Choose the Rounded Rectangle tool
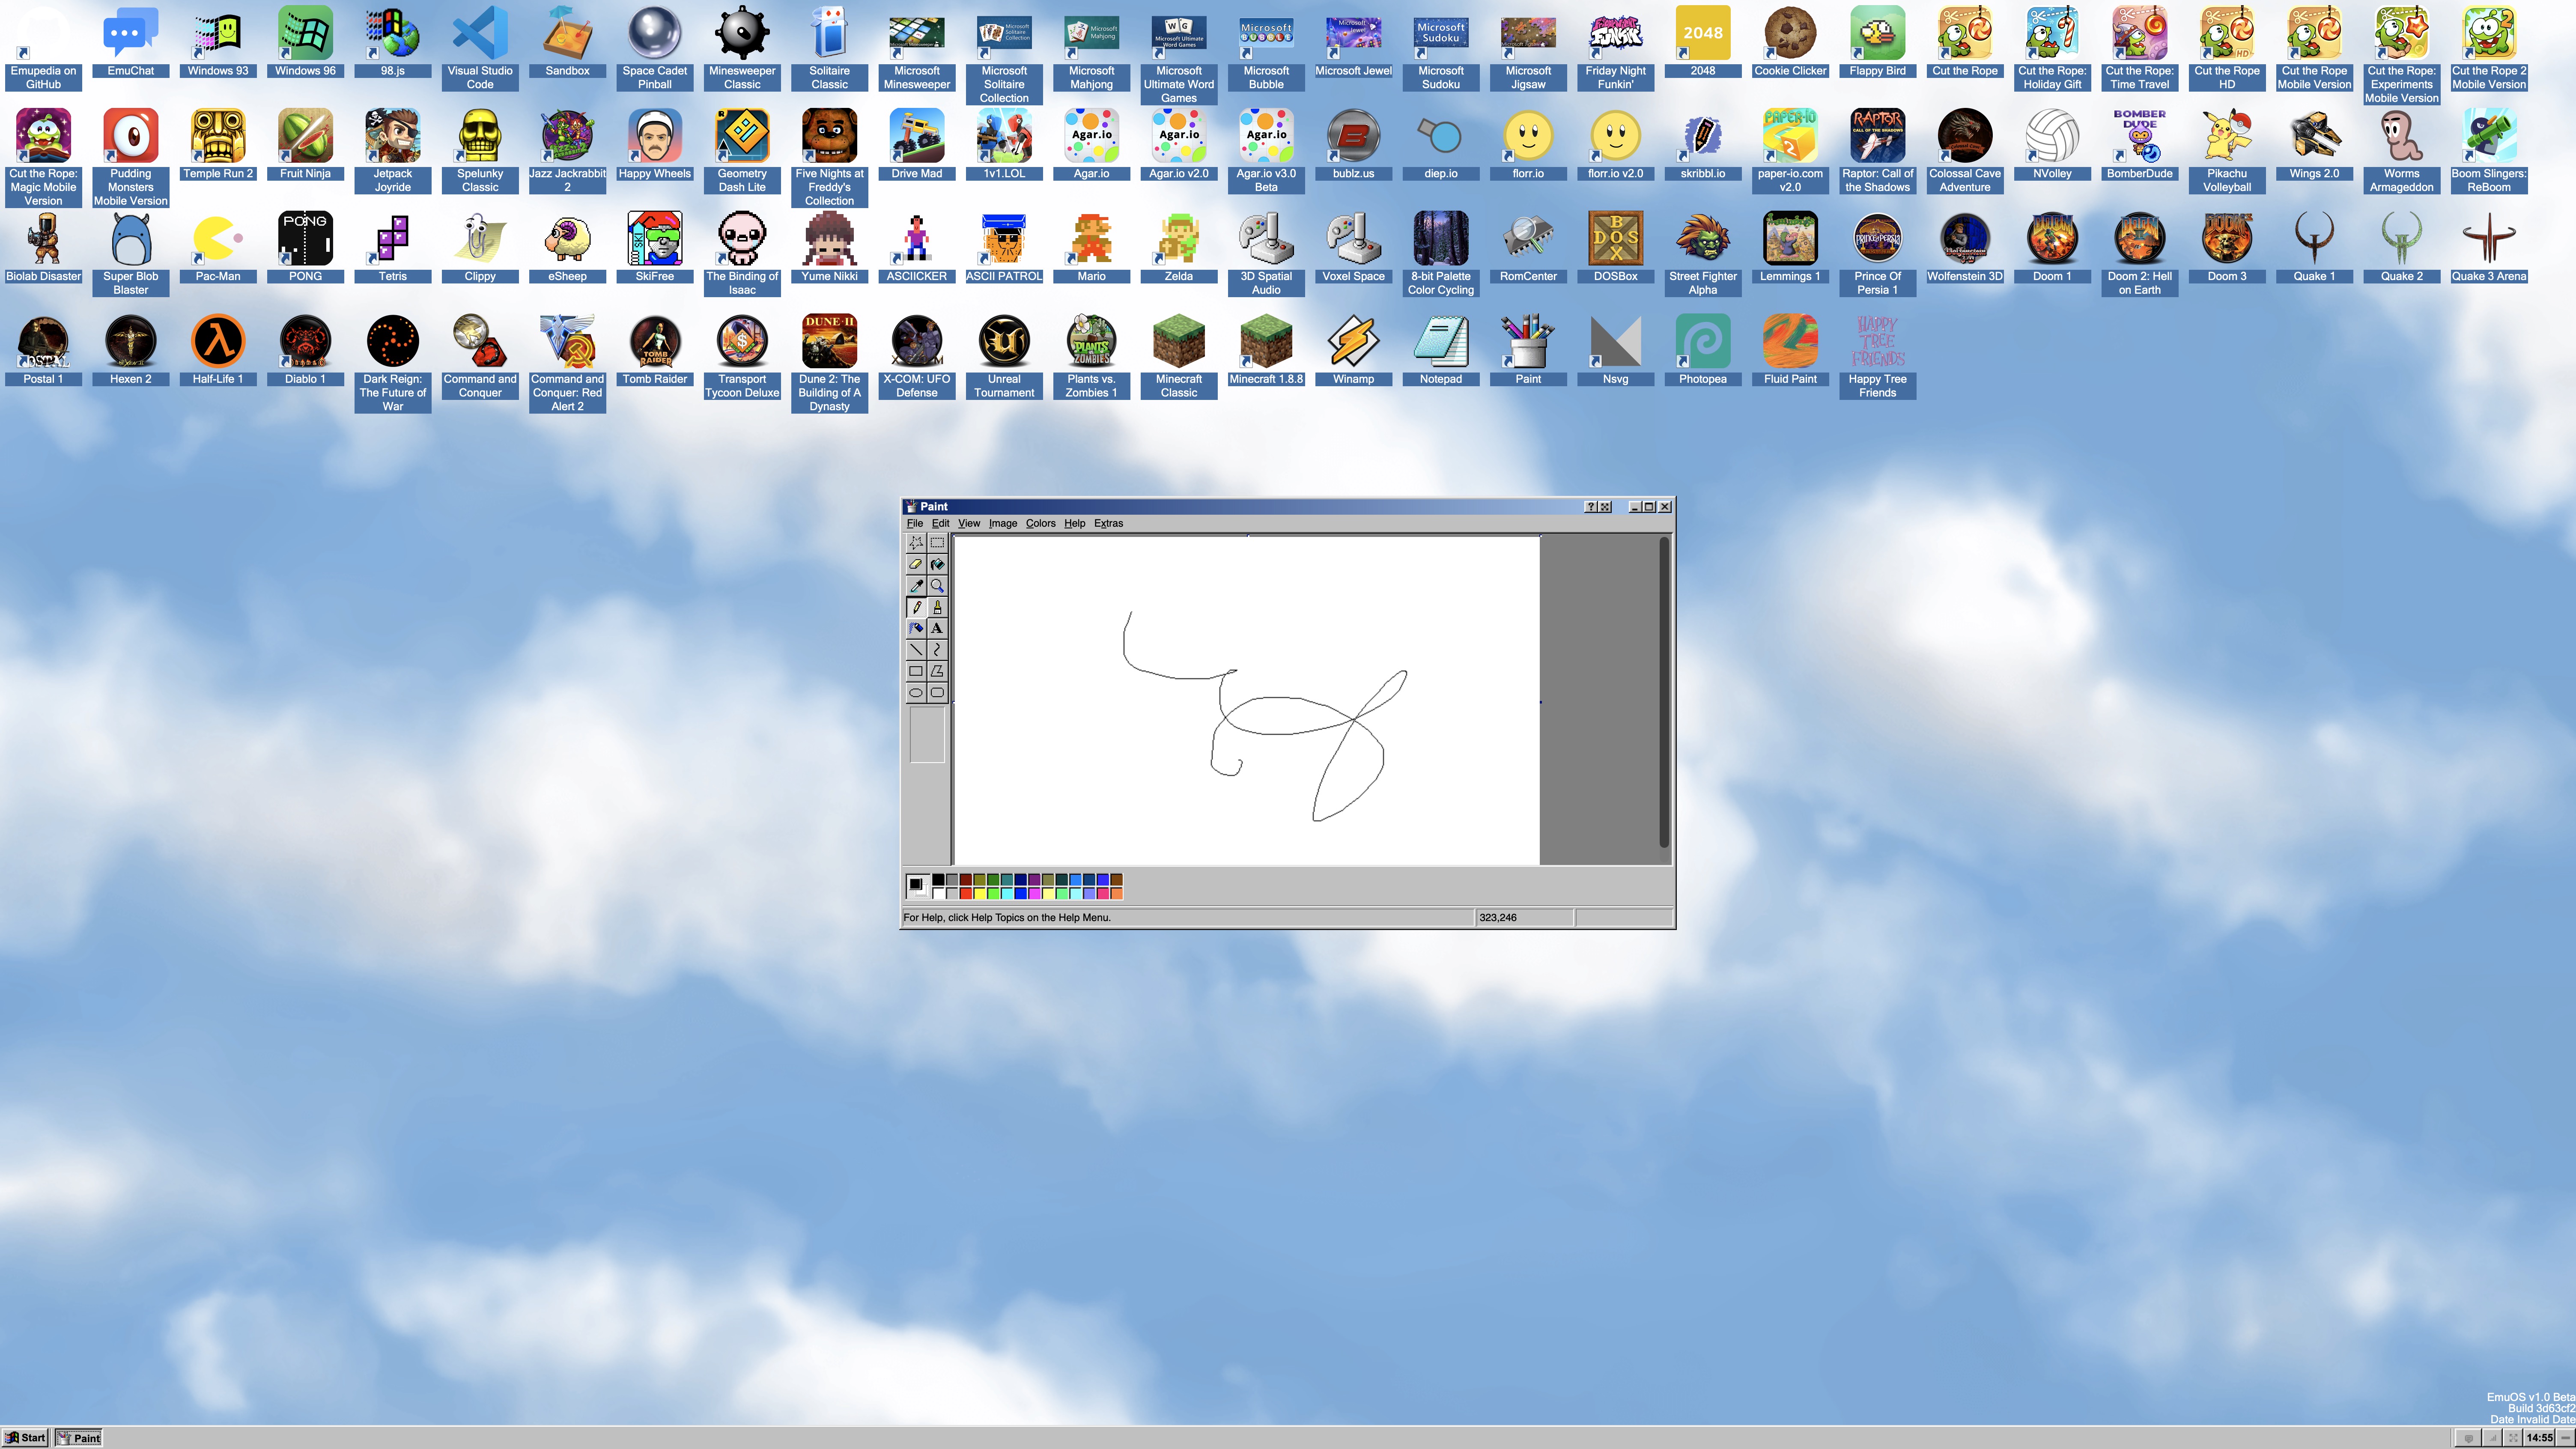2576x1449 pixels. [937, 692]
